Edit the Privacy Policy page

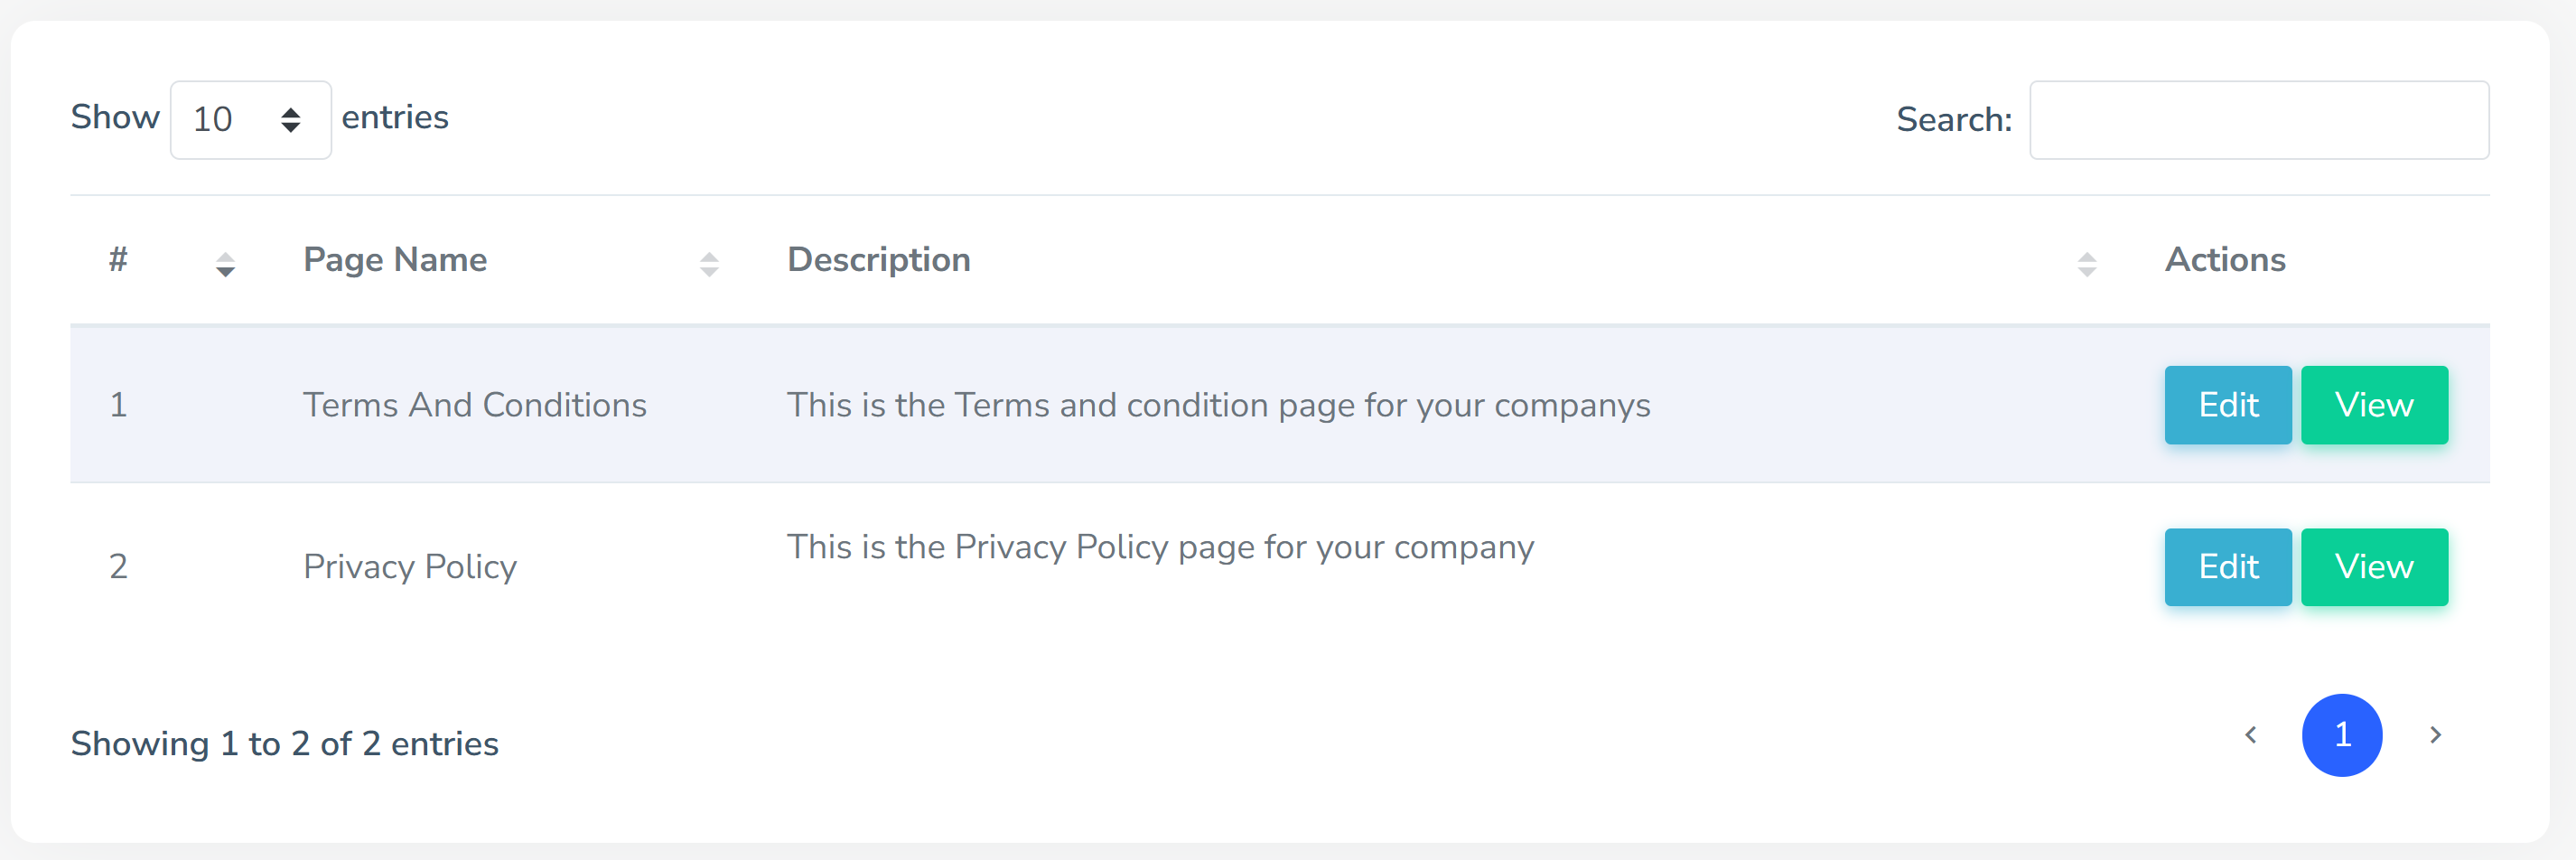coord(2227,567)
